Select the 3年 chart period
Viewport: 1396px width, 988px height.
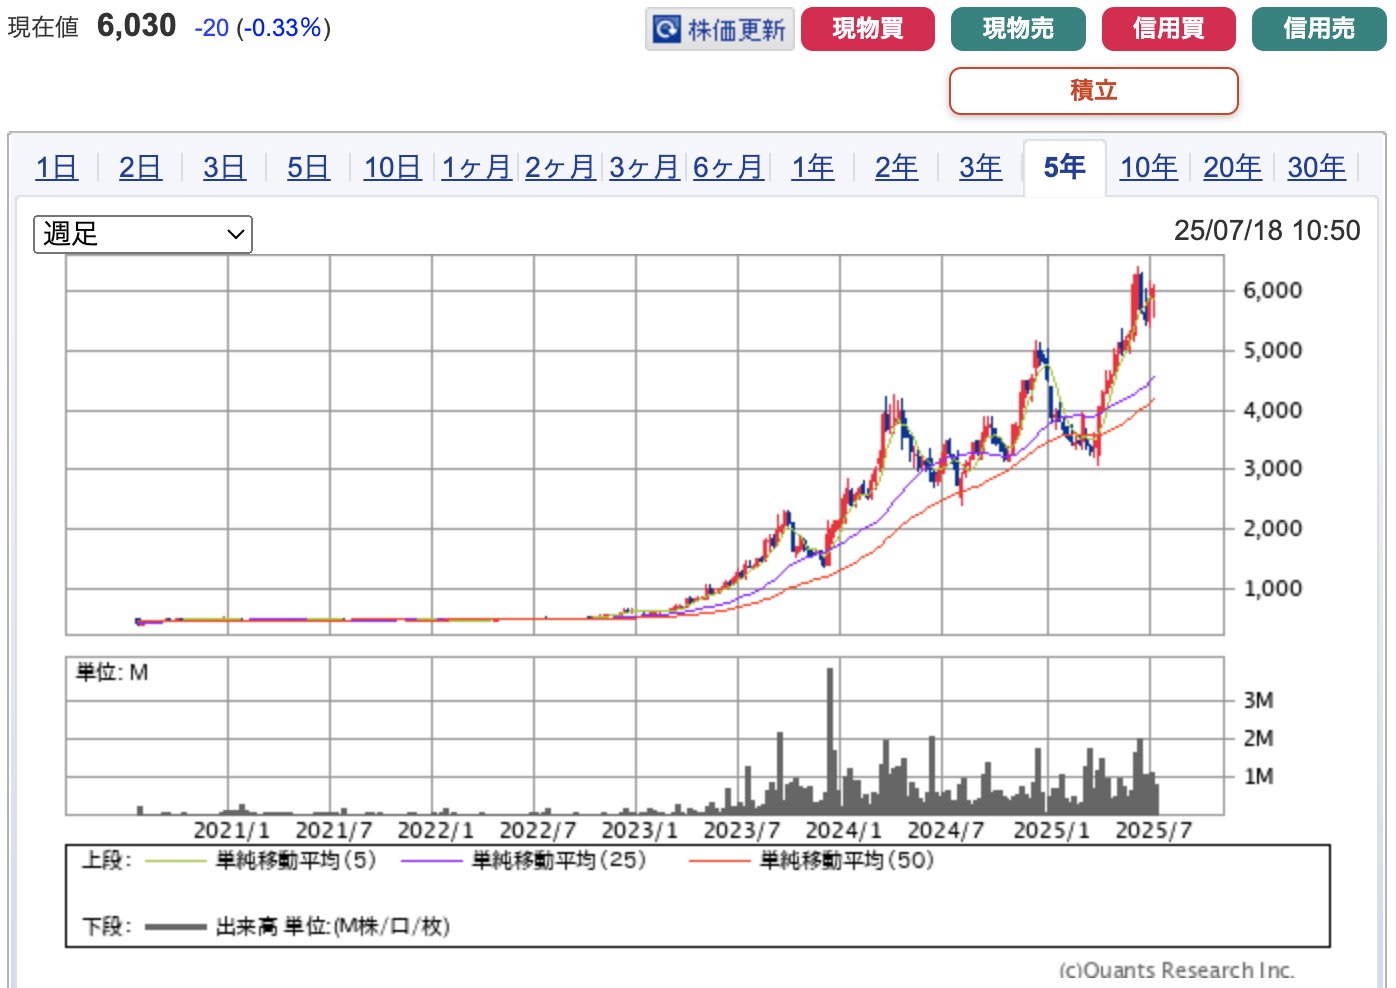tap(980, 167)
